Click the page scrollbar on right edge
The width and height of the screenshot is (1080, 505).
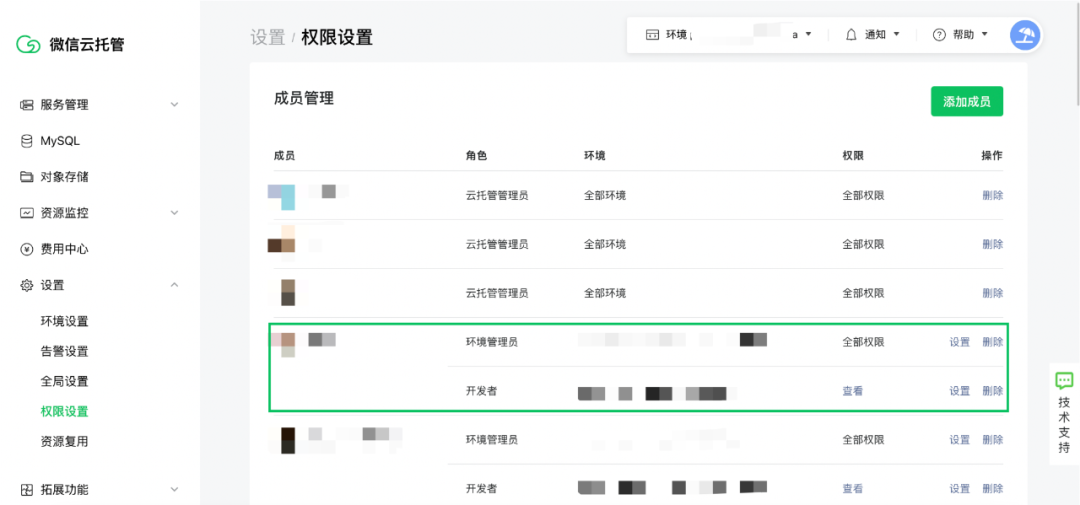click(x=1077, y=52)
